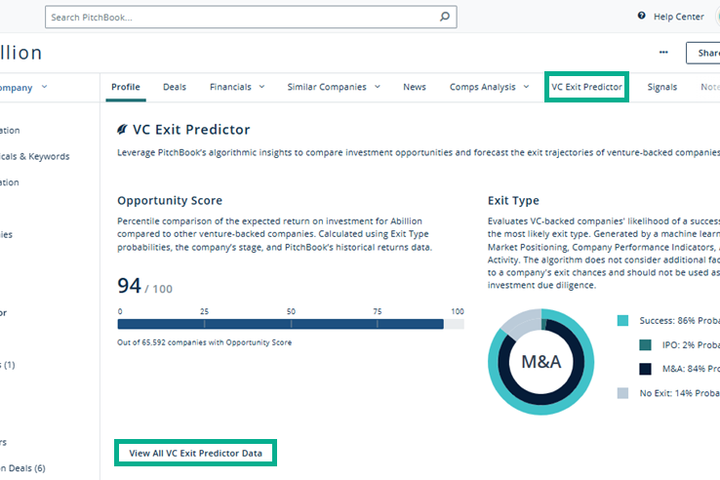The image size is (720, 480).
Task: Click the 'No Exit: 14%' legend label
Action: (x=680, y=393)
